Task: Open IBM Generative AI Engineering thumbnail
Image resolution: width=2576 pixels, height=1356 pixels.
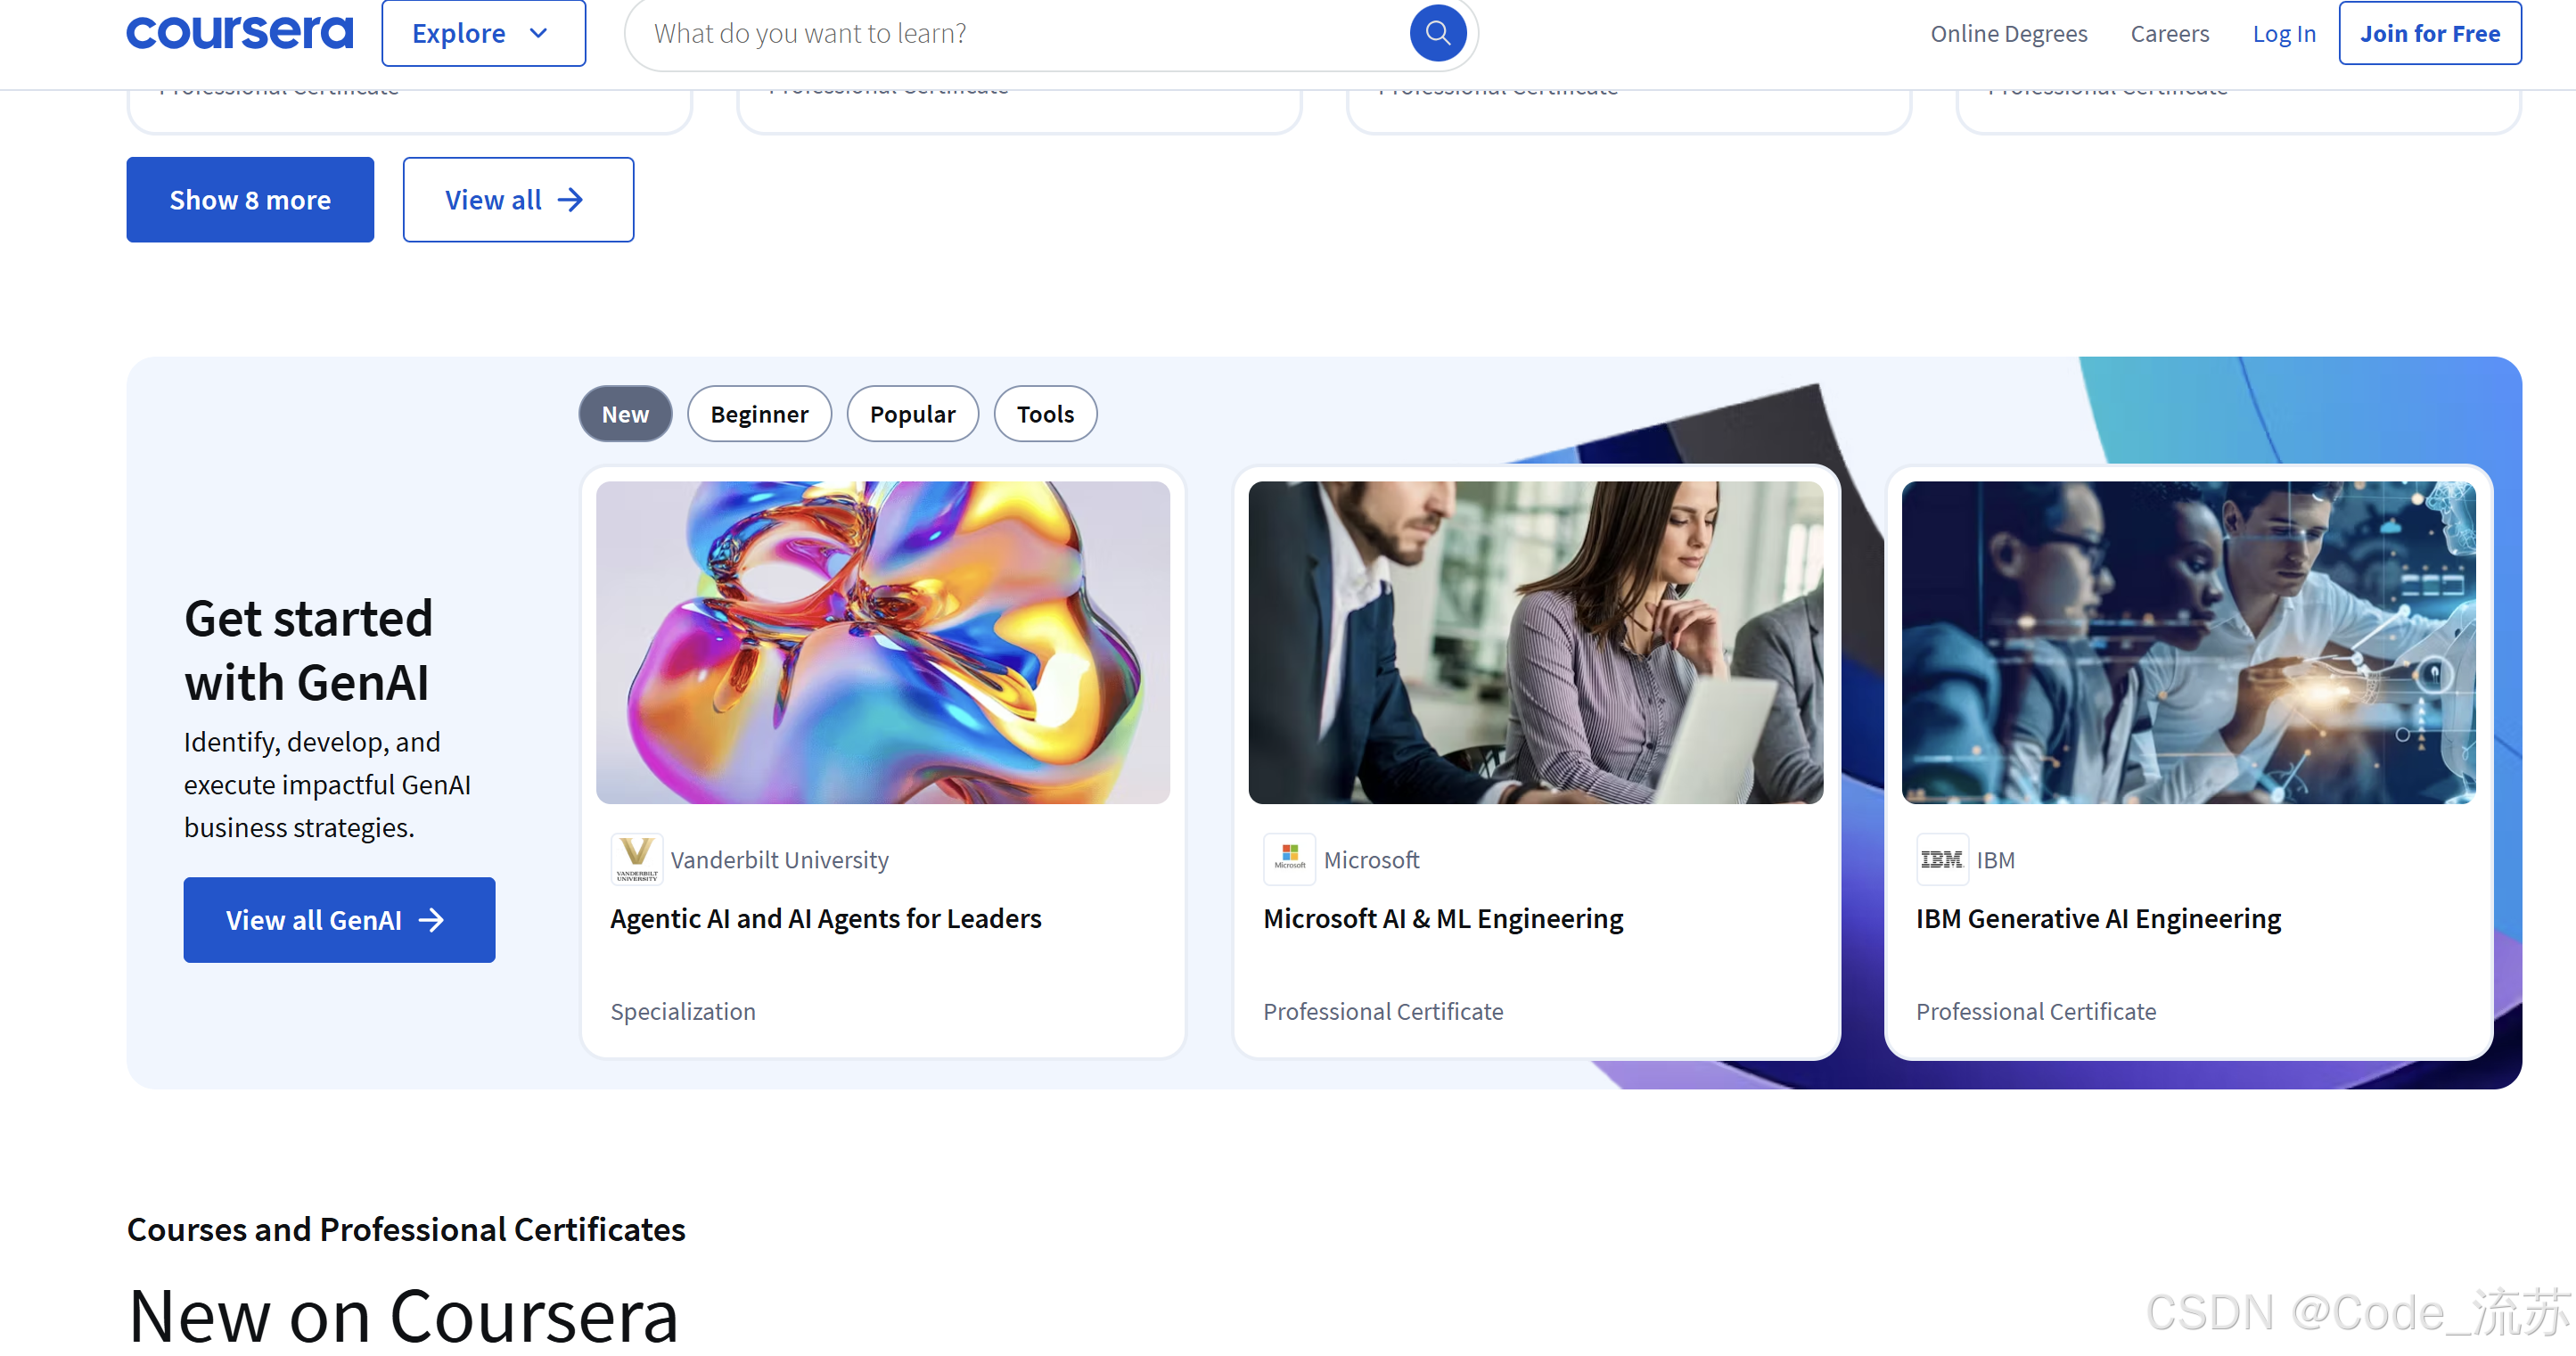Action: tap(2188, 642)
